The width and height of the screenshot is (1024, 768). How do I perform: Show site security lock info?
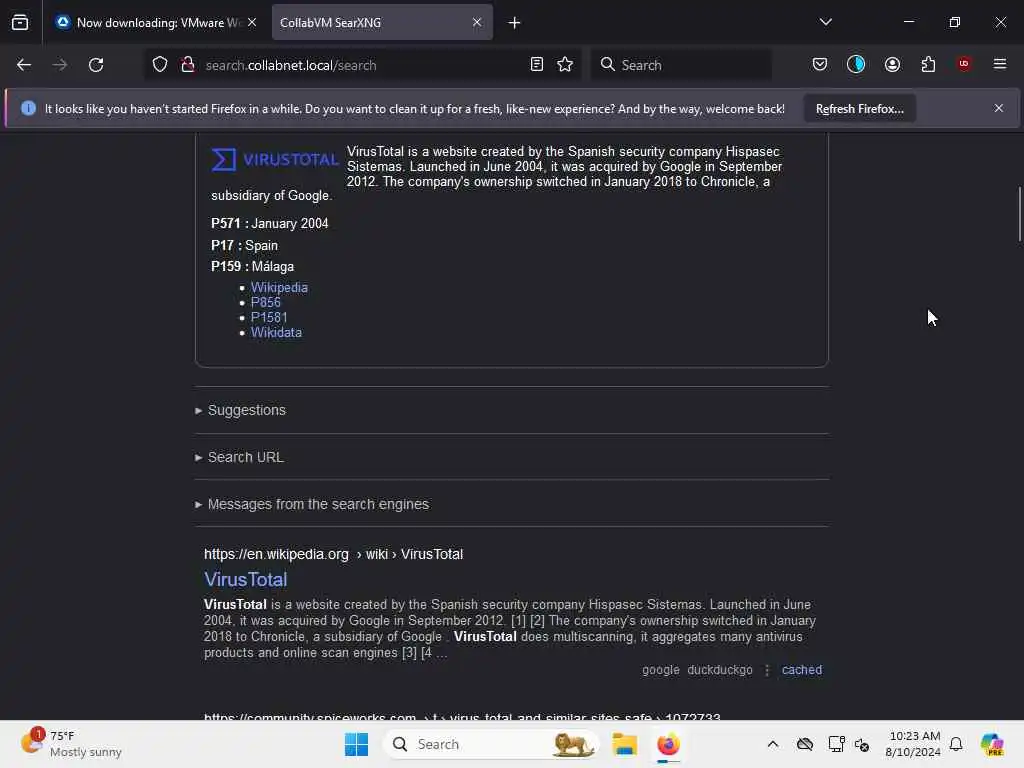point(188,65)
